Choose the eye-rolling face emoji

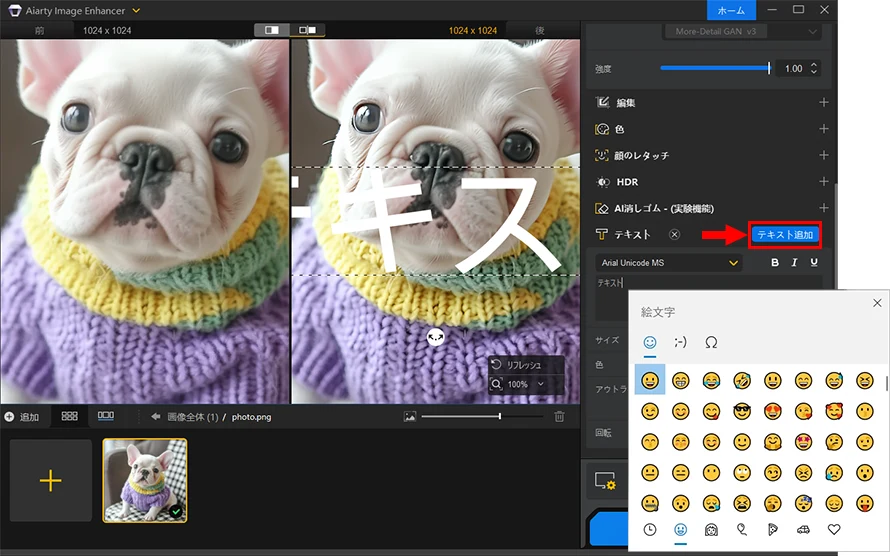(742, 472)
